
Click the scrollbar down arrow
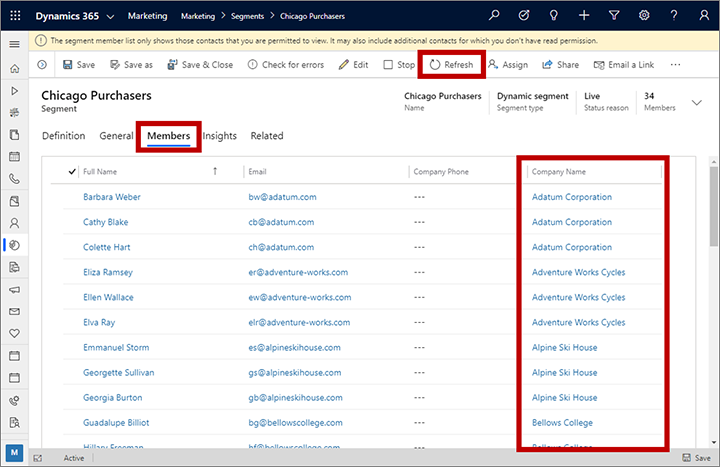pyautogui.click(x=714, y=443)
